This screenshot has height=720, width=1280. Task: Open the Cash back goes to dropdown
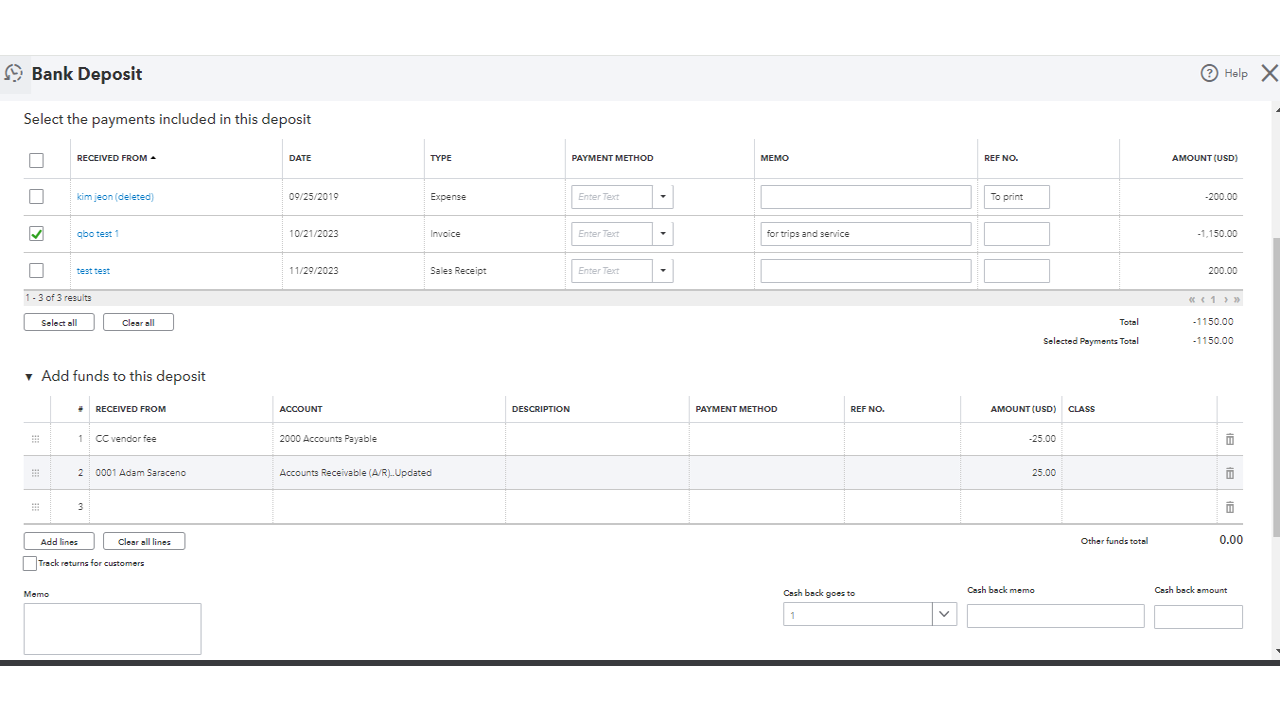(x=944, y=615)
